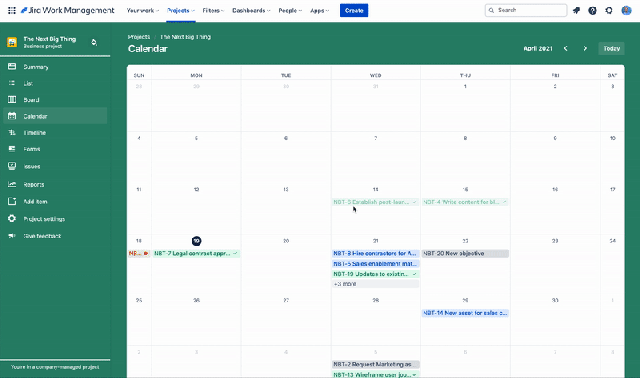This screenshot has height=378, width=640.
Task: Click the Project settings gear icon
Action: 12,218
